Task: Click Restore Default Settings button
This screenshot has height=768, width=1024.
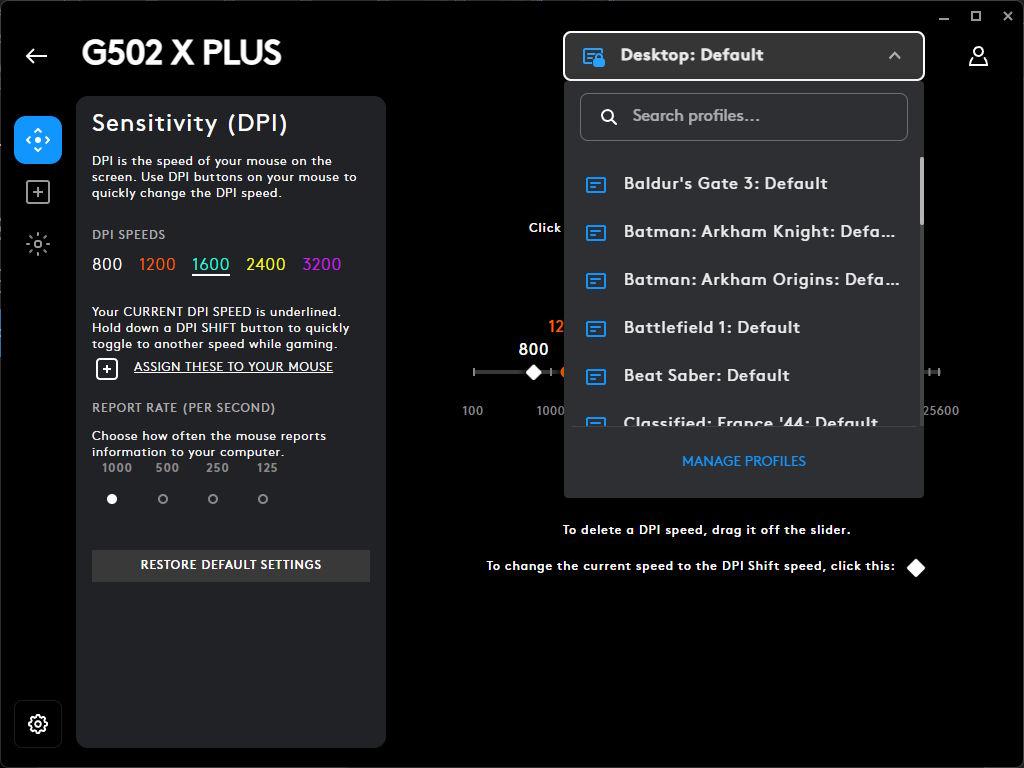Action: click(x=231, y=565)
